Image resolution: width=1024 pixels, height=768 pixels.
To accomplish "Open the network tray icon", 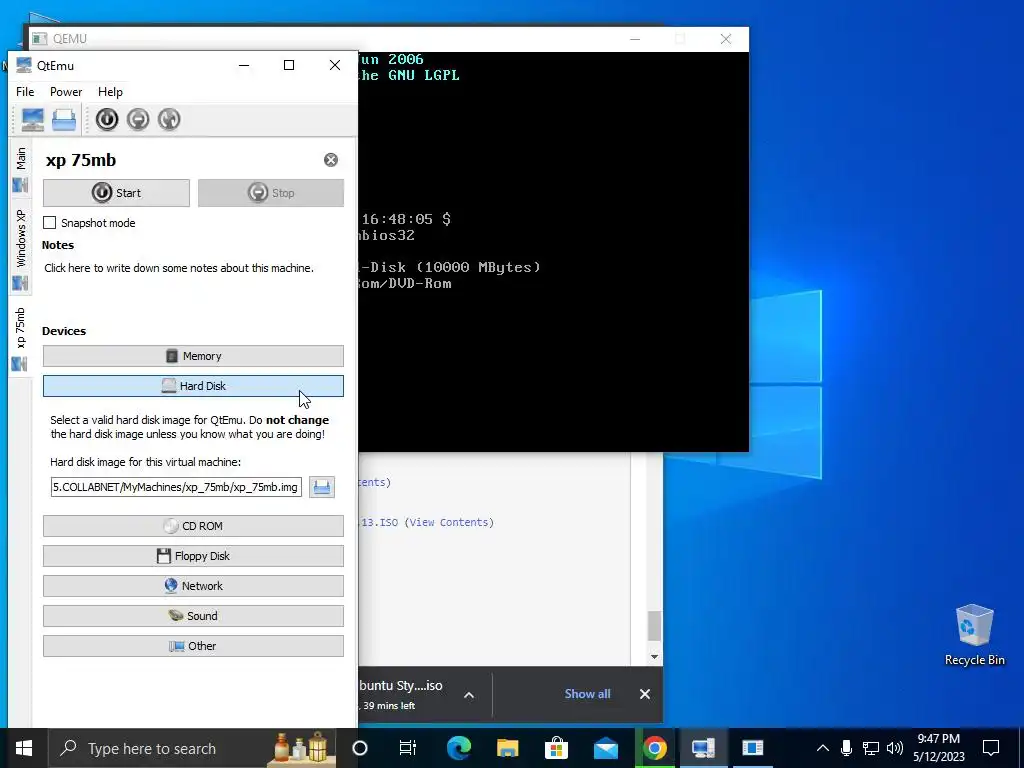I will coord(871,748).
